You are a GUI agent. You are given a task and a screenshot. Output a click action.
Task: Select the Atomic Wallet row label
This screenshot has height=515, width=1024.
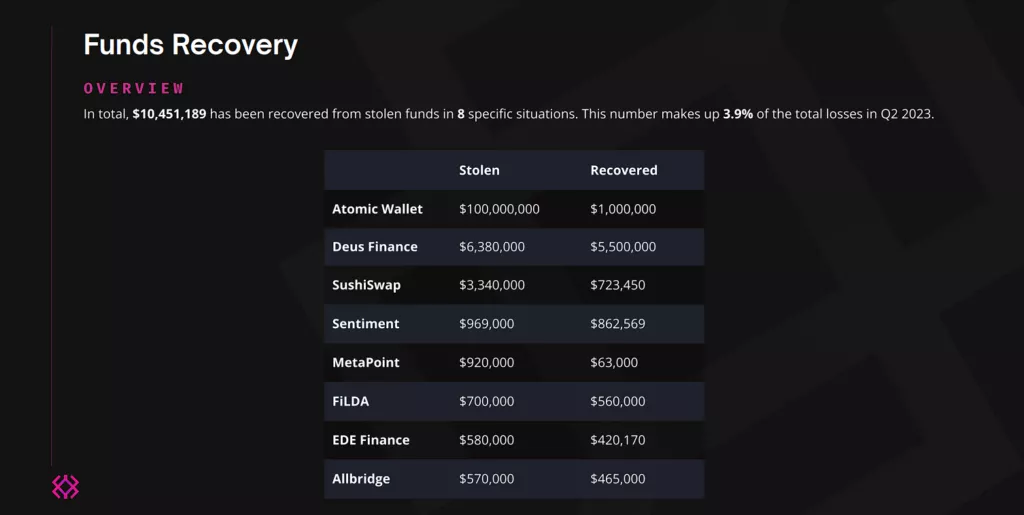click(377, 209)
